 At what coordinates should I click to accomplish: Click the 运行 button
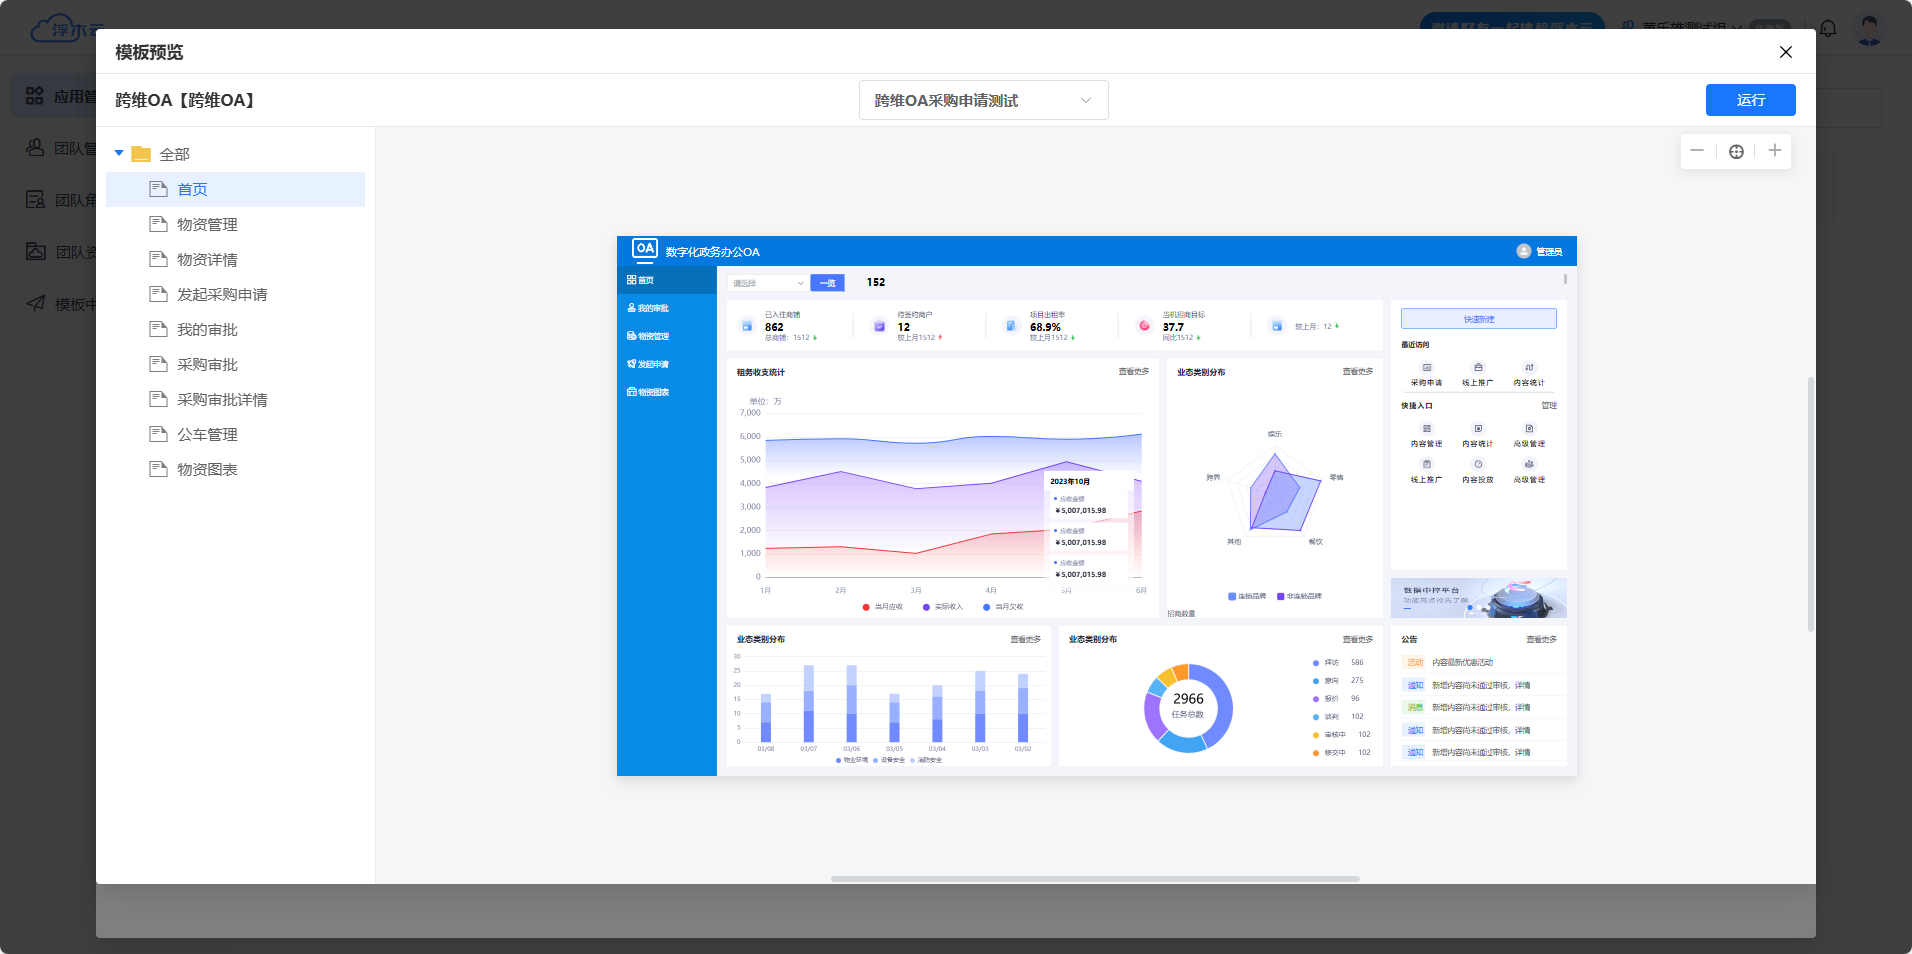click(x=1750, y=100)
